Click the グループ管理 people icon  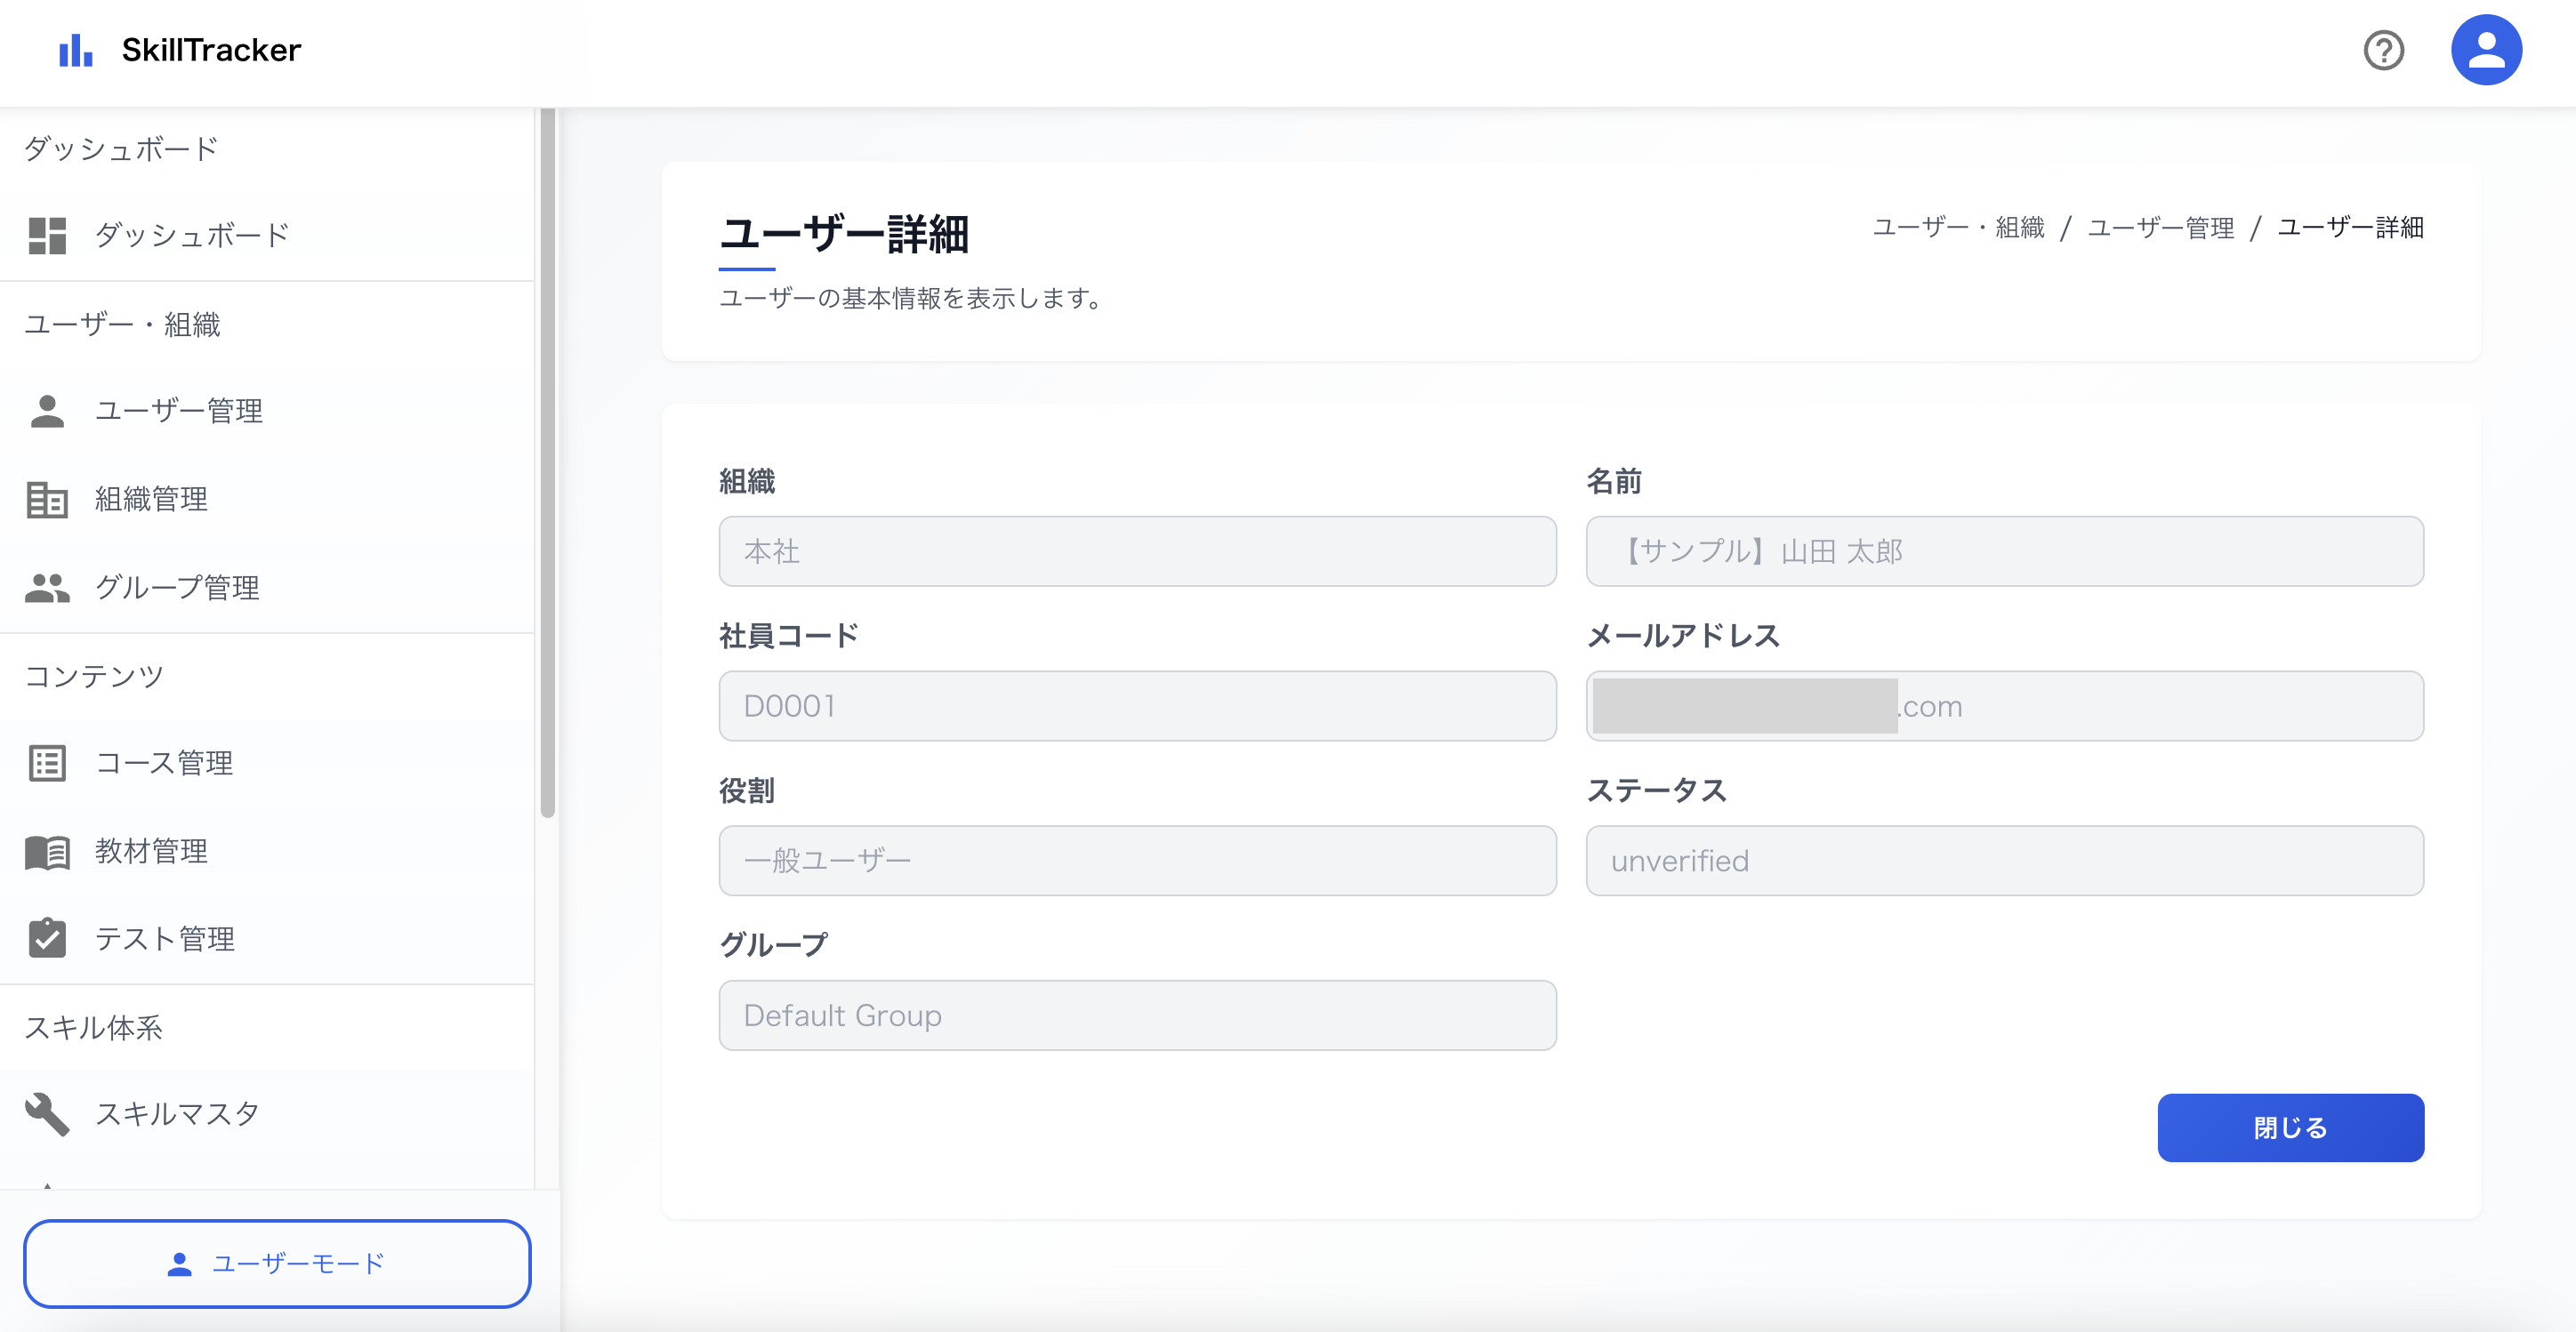click(x=46, y=588)
